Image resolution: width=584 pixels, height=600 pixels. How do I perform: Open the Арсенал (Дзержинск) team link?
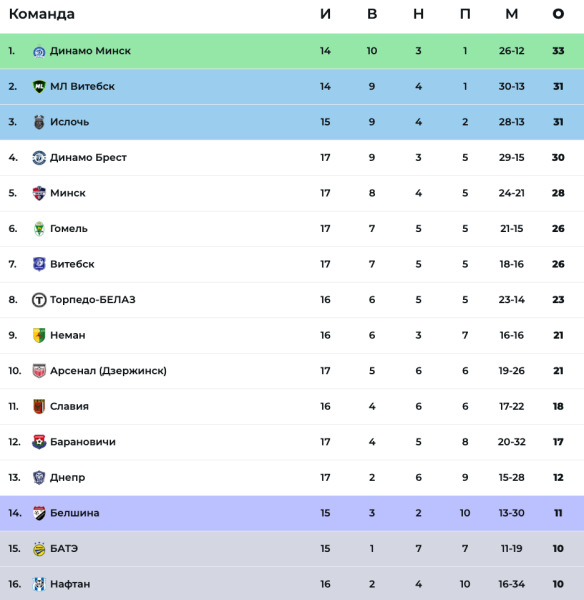pyautogui.click(x=108, y=371)
